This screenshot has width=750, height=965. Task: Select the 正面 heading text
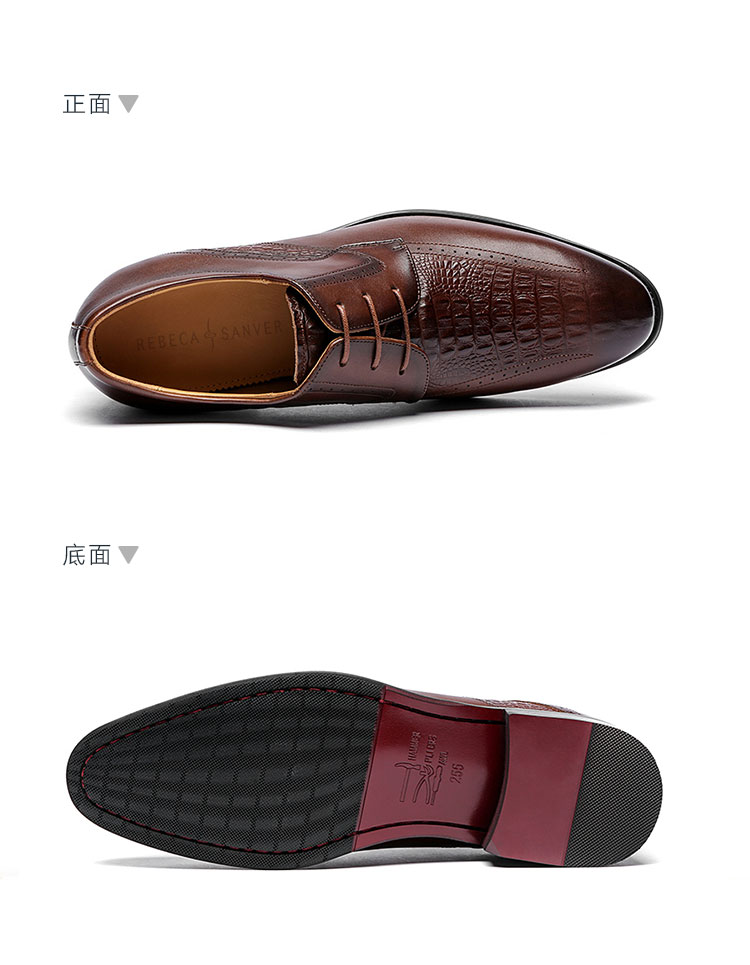[87, 104]
